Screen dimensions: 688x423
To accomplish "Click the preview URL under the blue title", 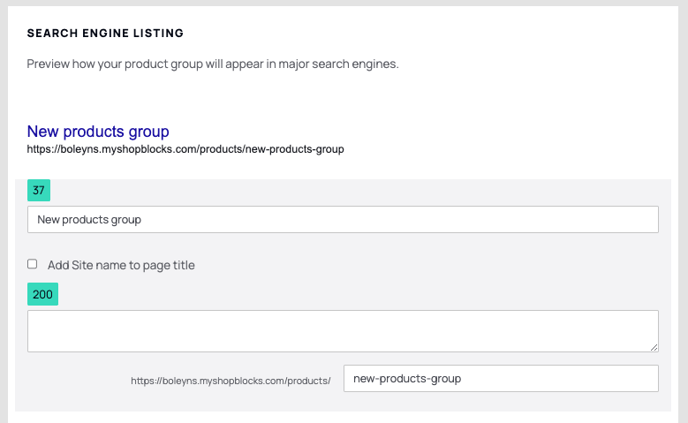I will 185,149.
